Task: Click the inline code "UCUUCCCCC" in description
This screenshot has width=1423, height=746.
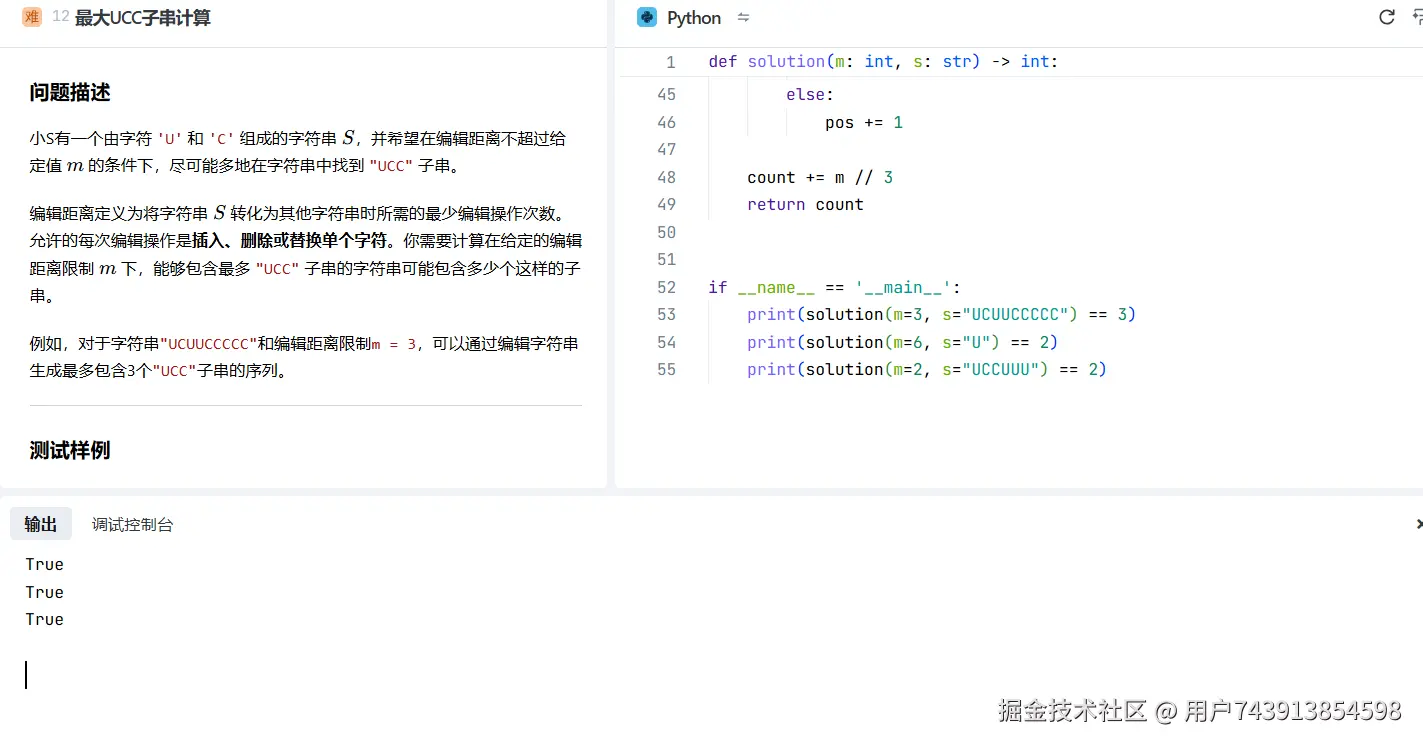Action: coord(209,344)
